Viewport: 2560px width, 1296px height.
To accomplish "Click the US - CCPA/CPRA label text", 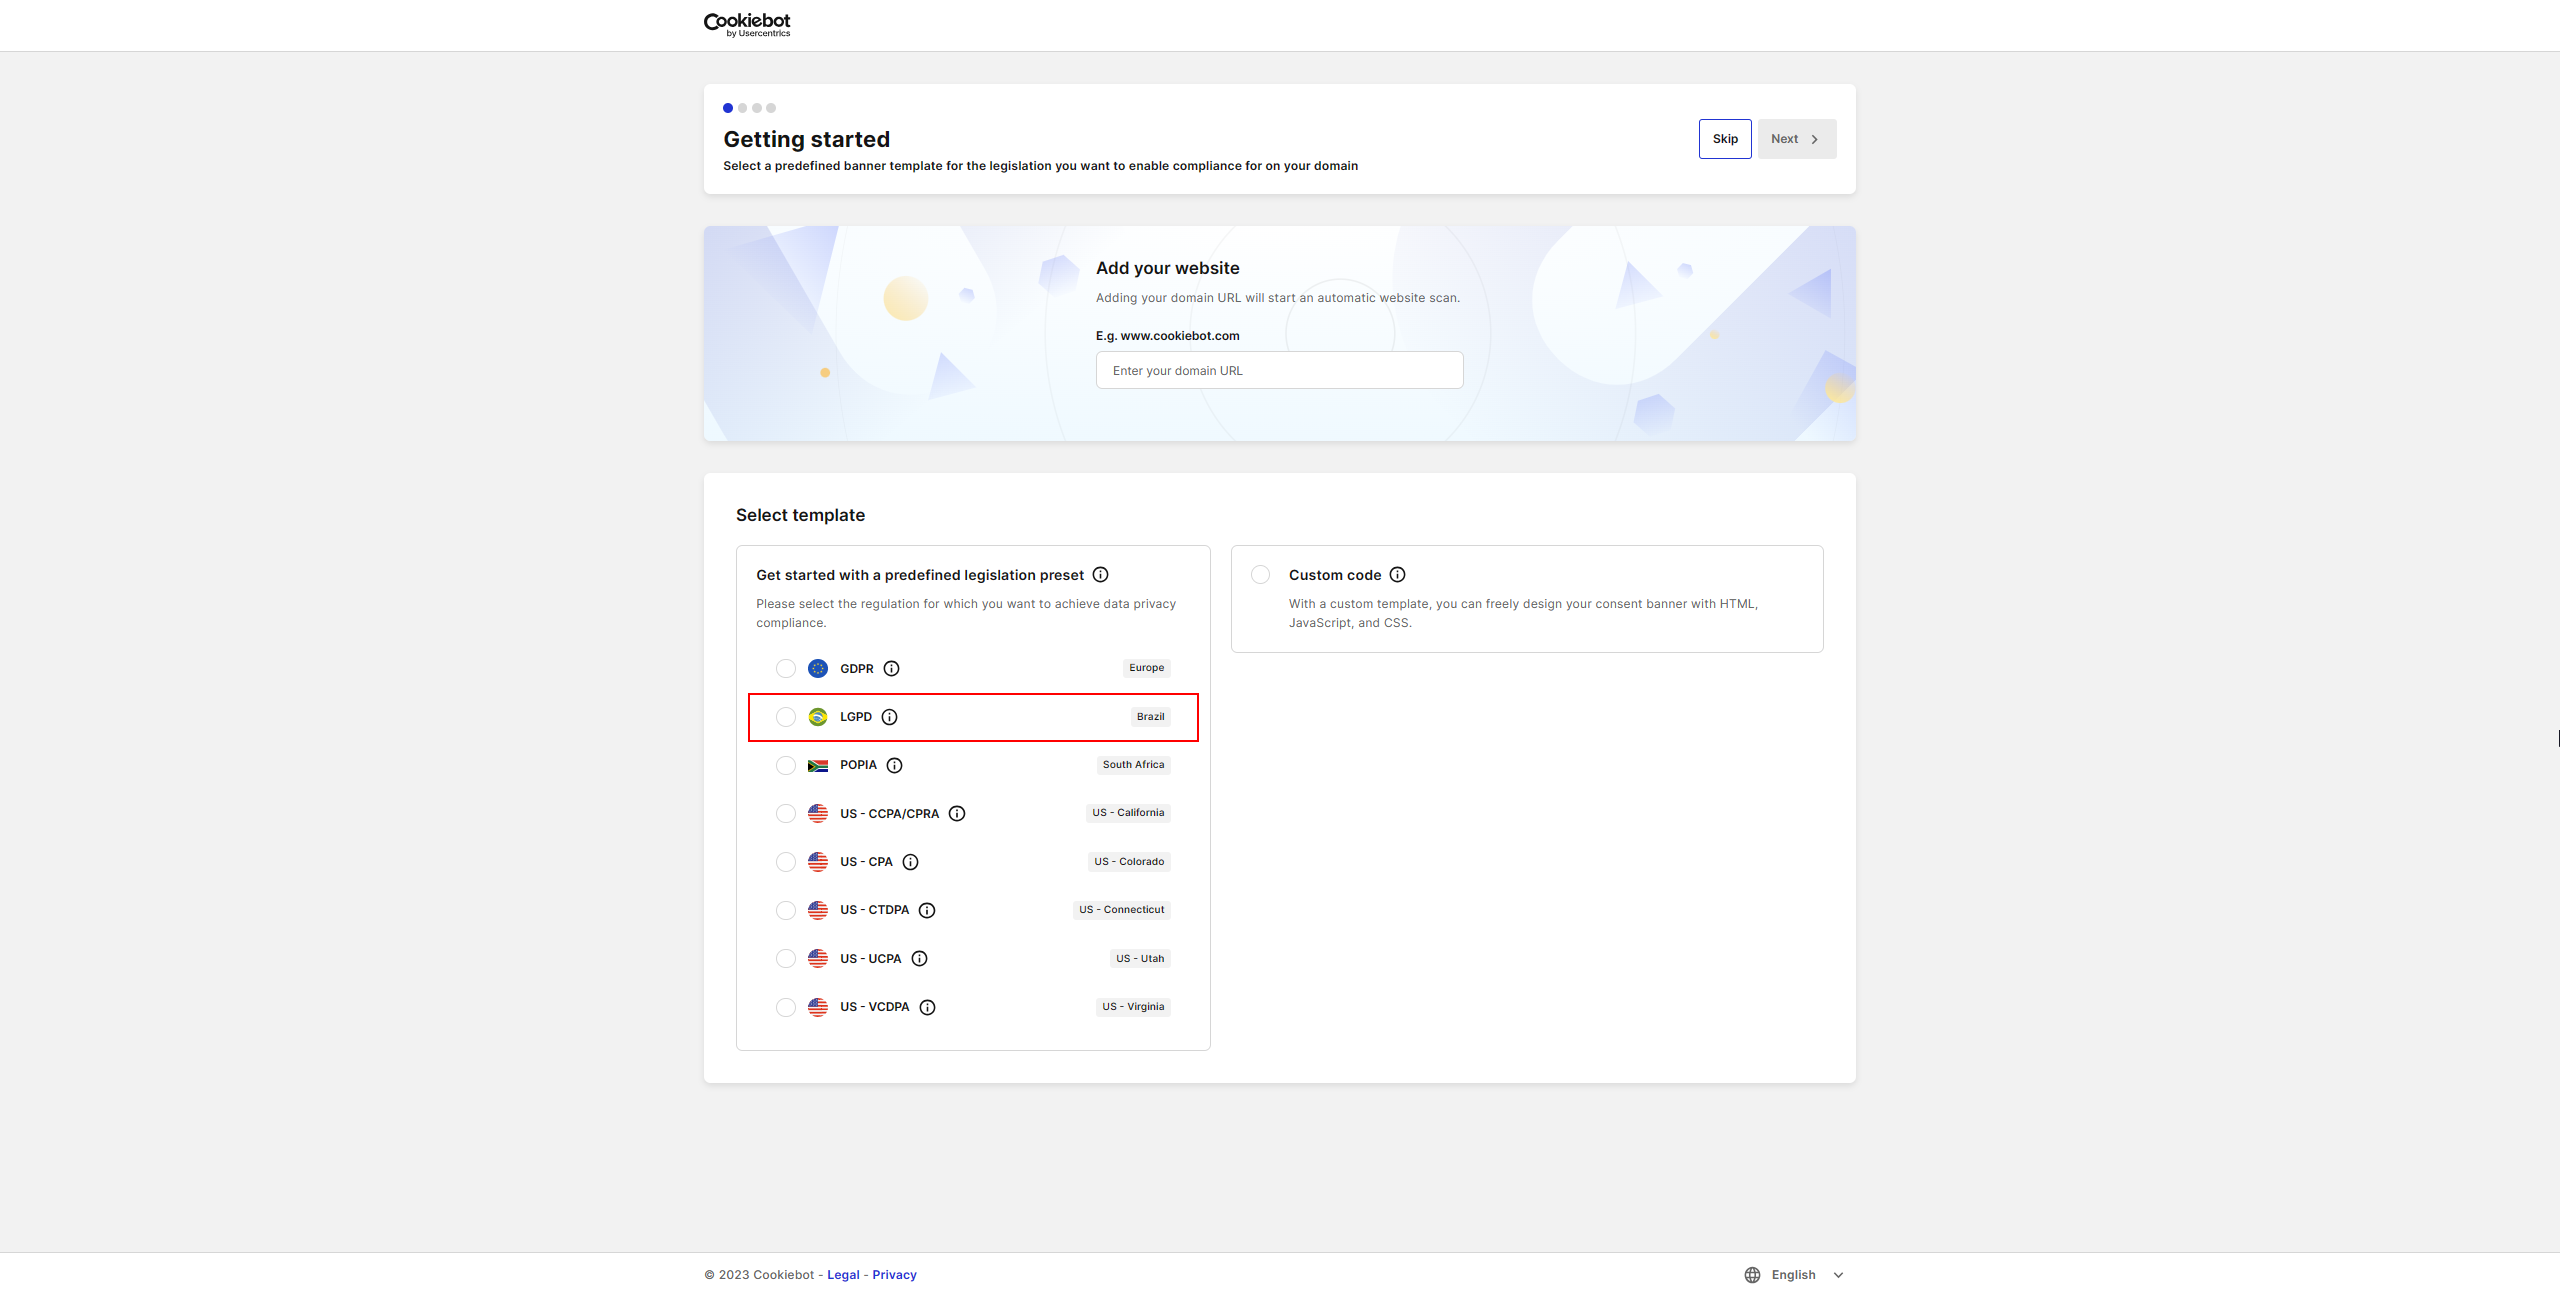I will tap(890, 814).
